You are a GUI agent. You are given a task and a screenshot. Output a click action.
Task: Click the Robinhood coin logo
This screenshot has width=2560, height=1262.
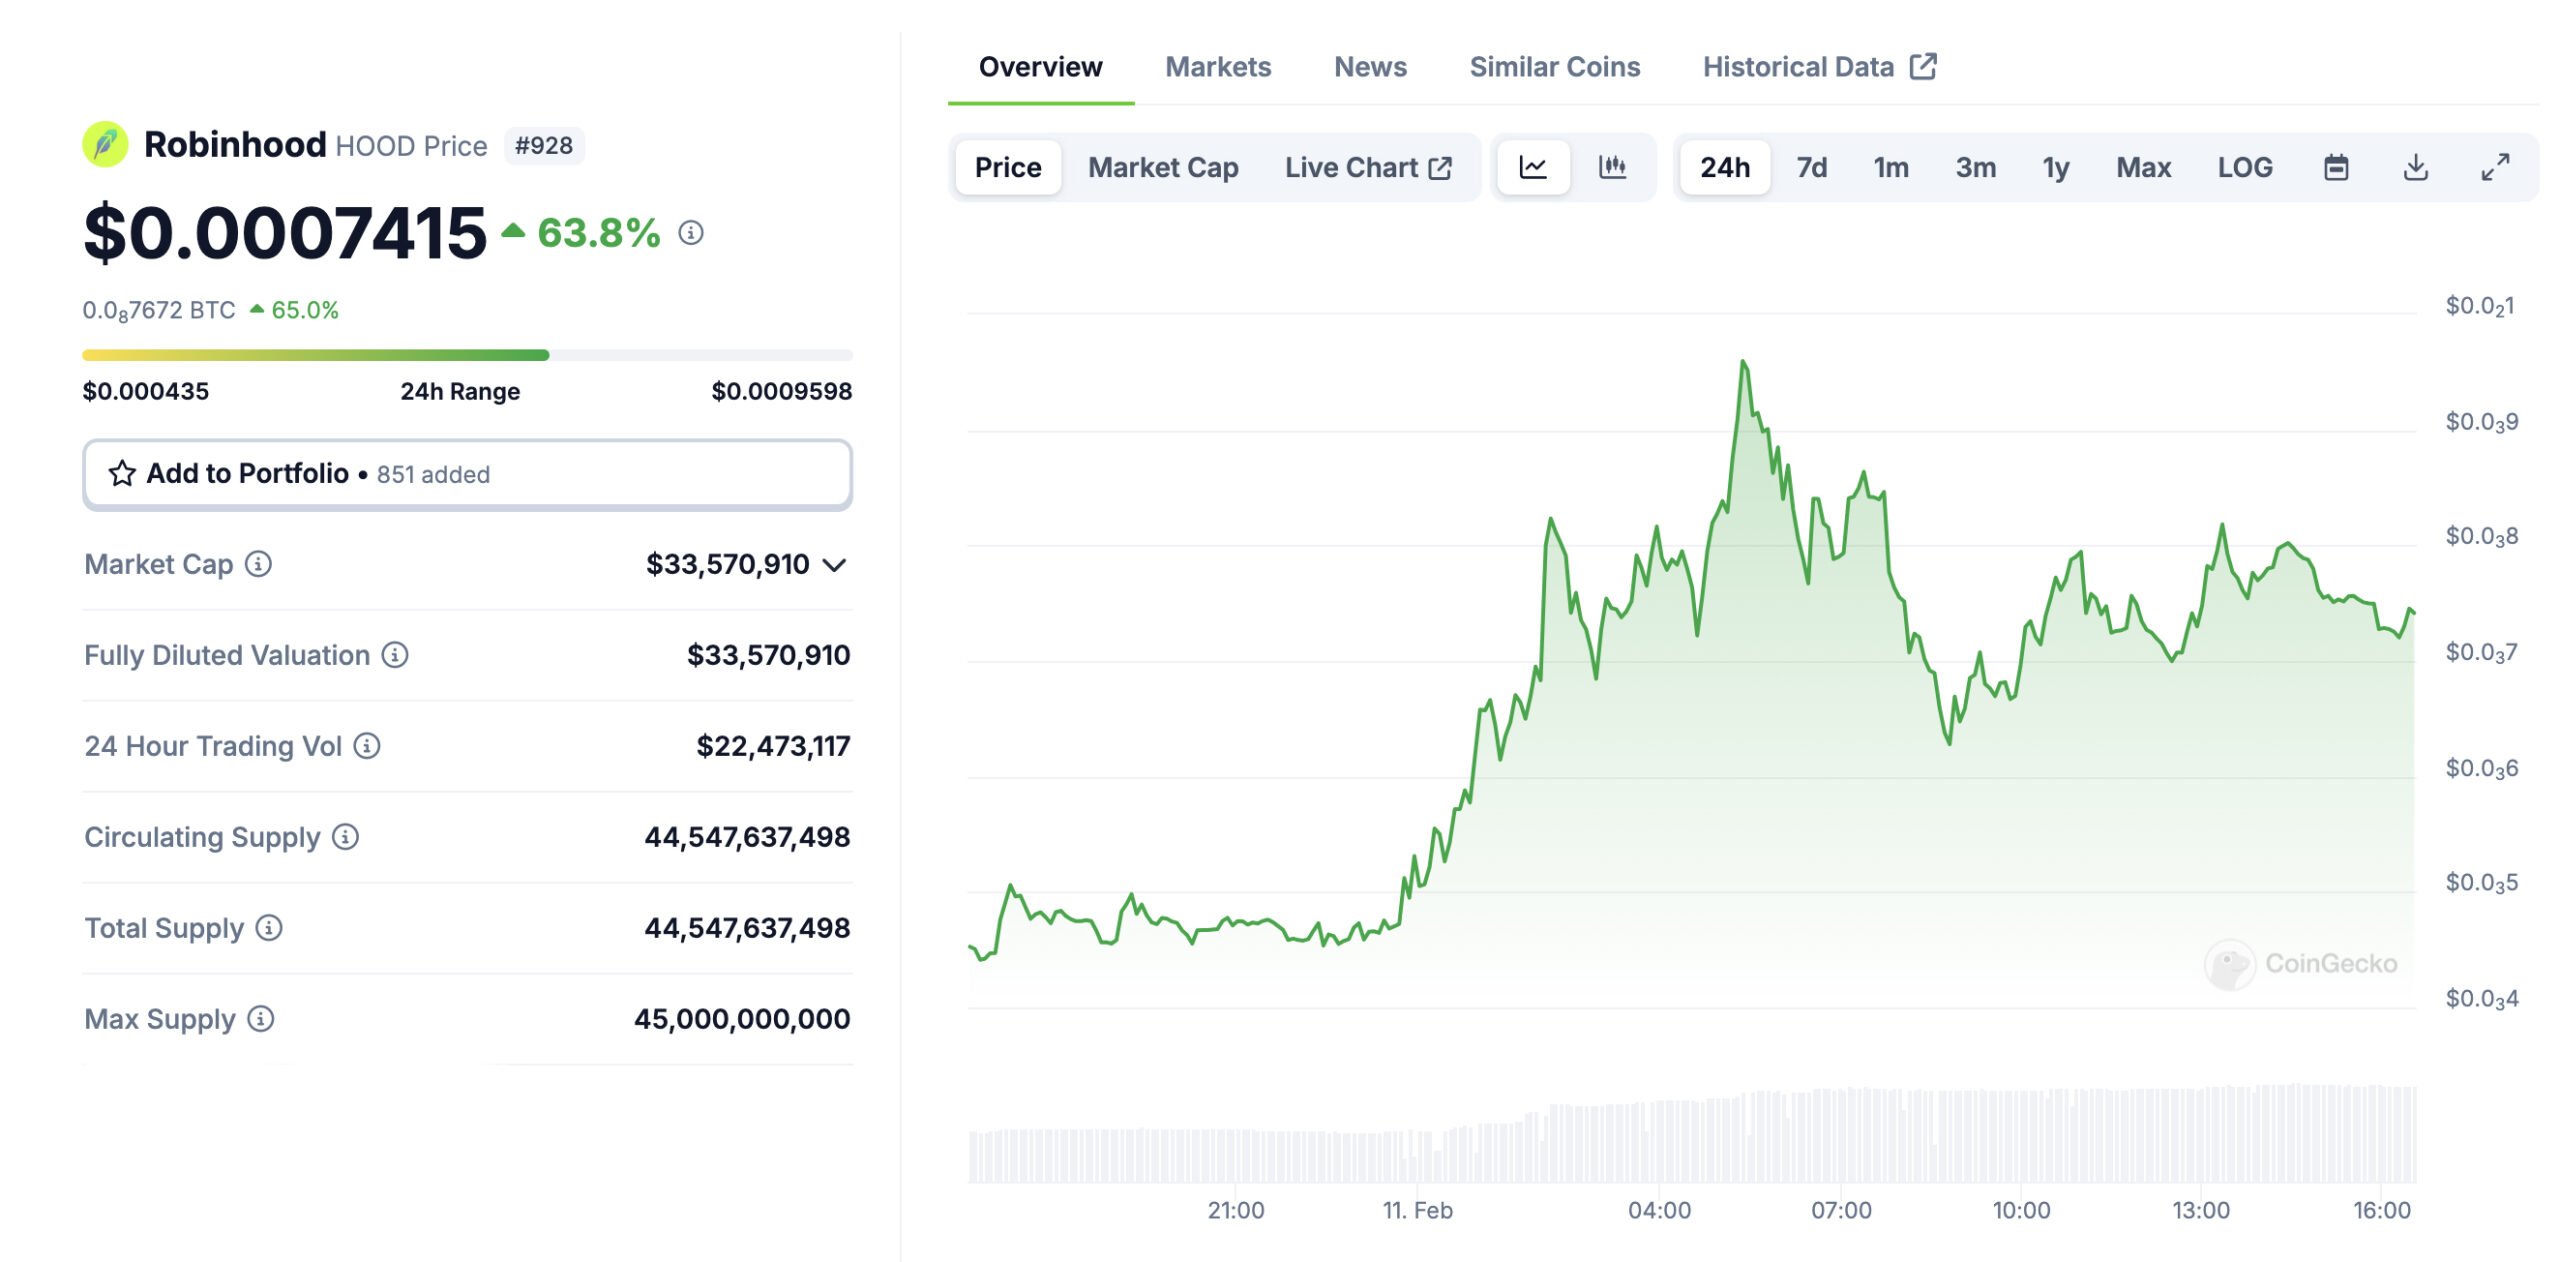pos(107,144)
